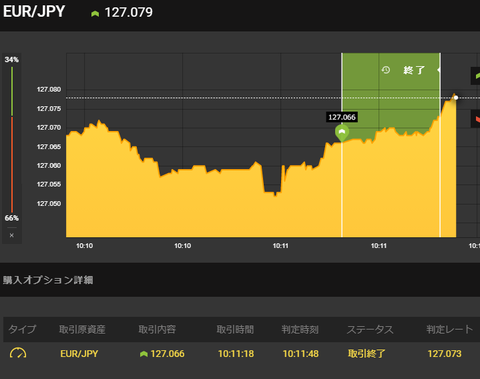Click the 127.080 price axis label

[49, 90]
